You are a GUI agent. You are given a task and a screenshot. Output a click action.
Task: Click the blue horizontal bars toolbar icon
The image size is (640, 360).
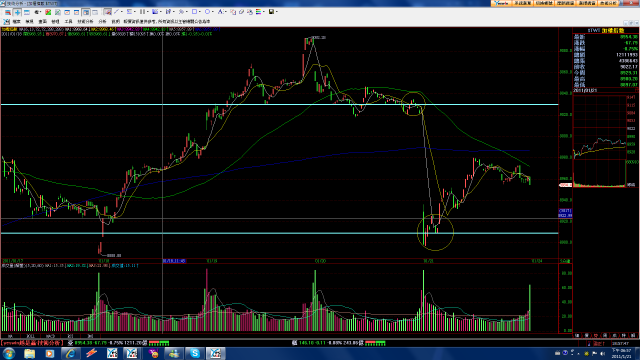coord(27,12)
